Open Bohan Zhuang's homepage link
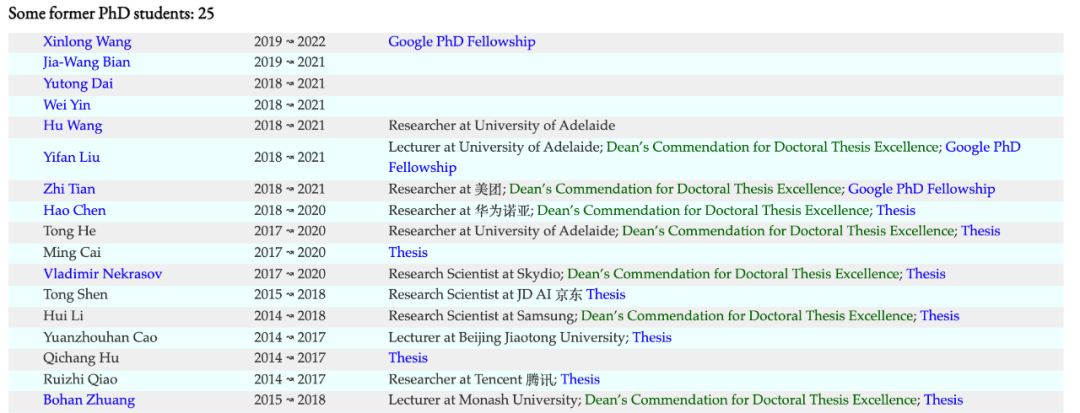The image size is (1080, 413). tap(89, 400)
